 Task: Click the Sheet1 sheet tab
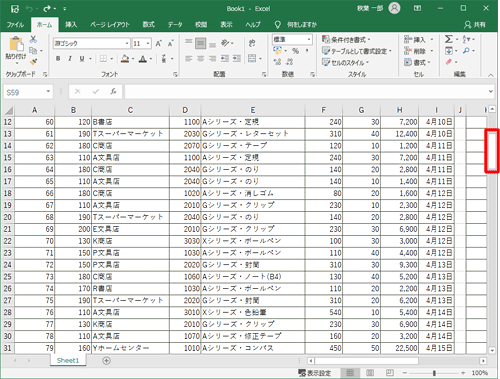pos(68,360)
